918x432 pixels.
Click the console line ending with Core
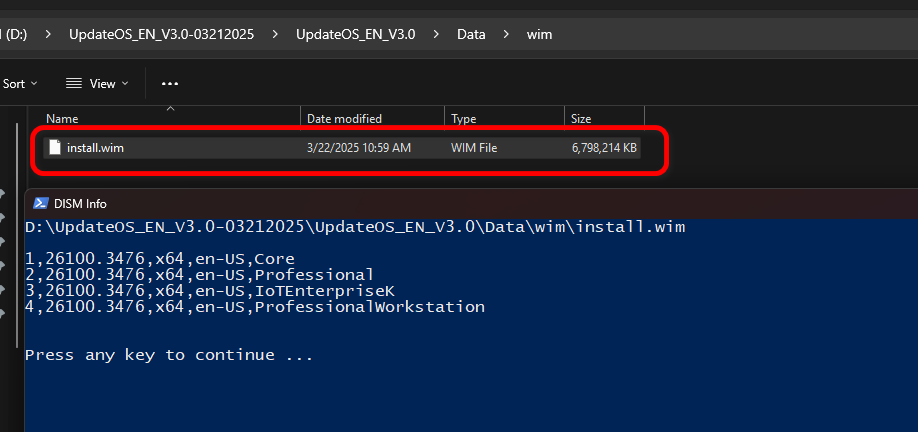coord(160,259)
